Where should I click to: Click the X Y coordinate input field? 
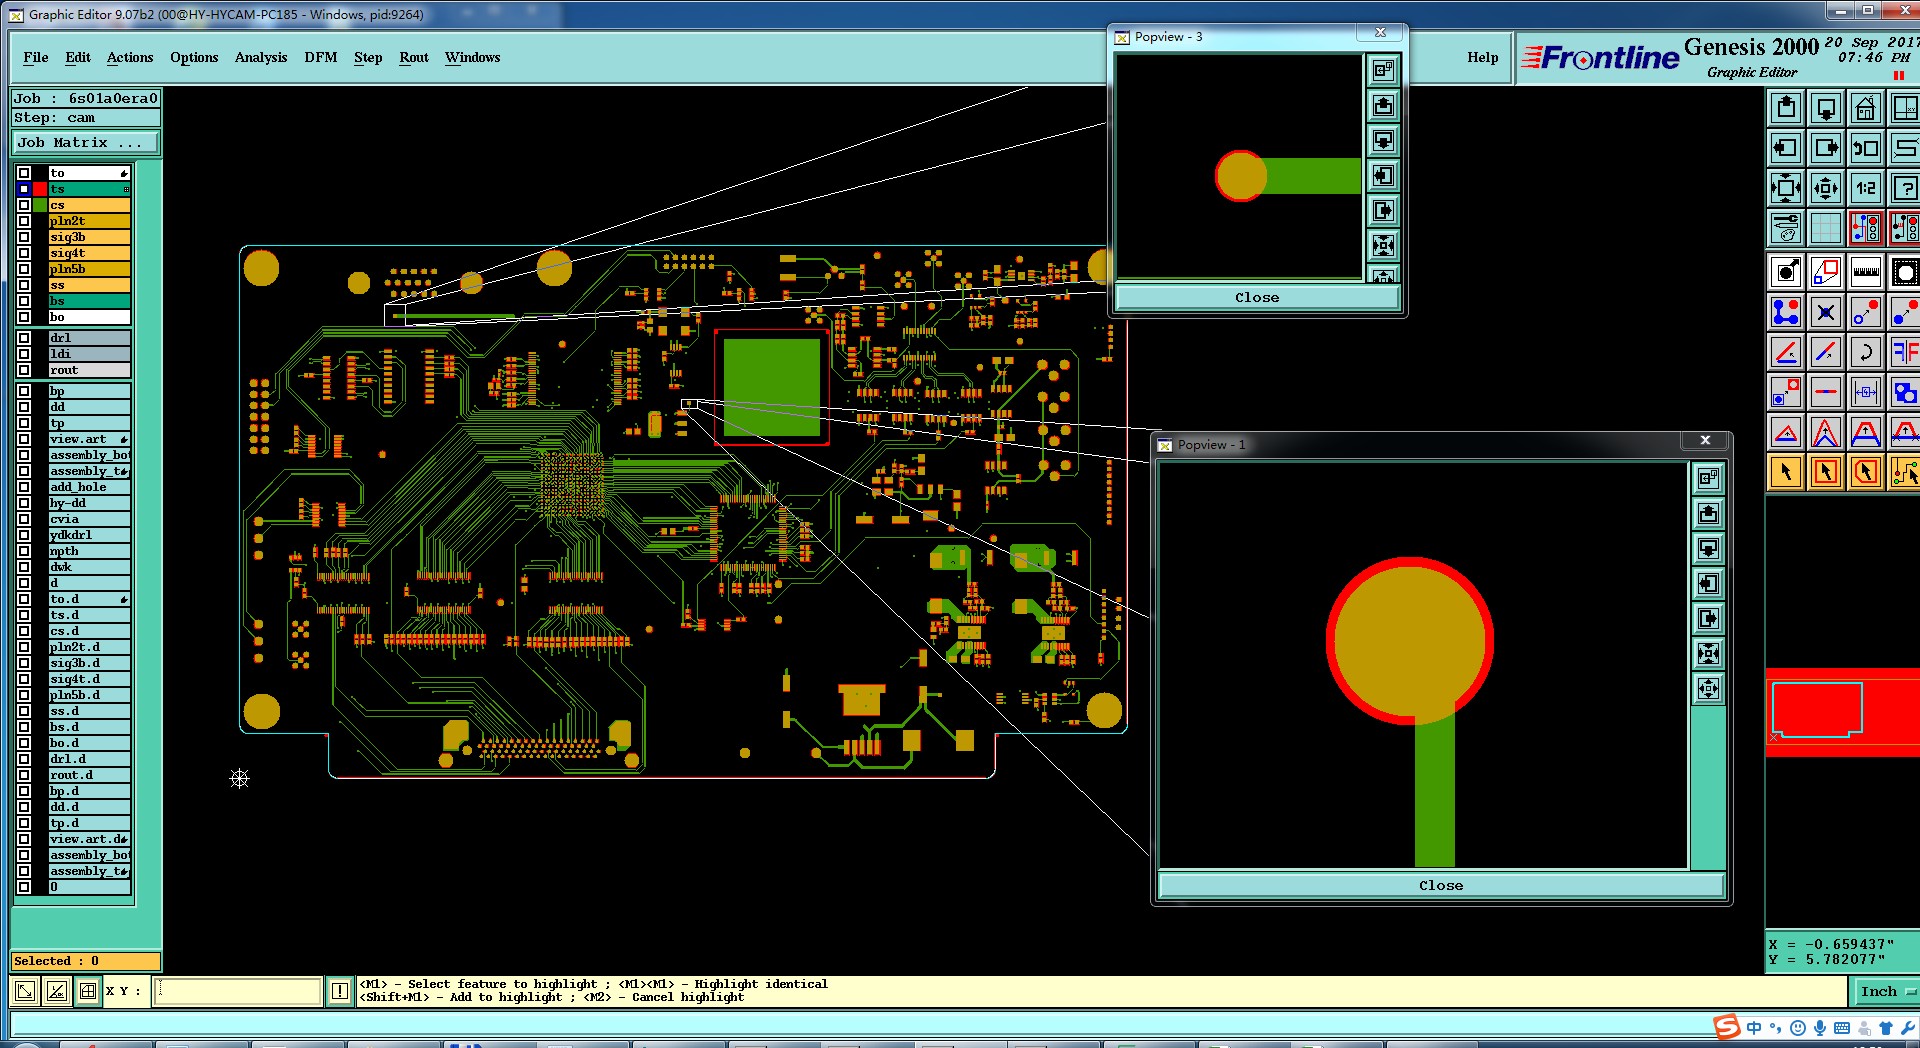point(238,991)
